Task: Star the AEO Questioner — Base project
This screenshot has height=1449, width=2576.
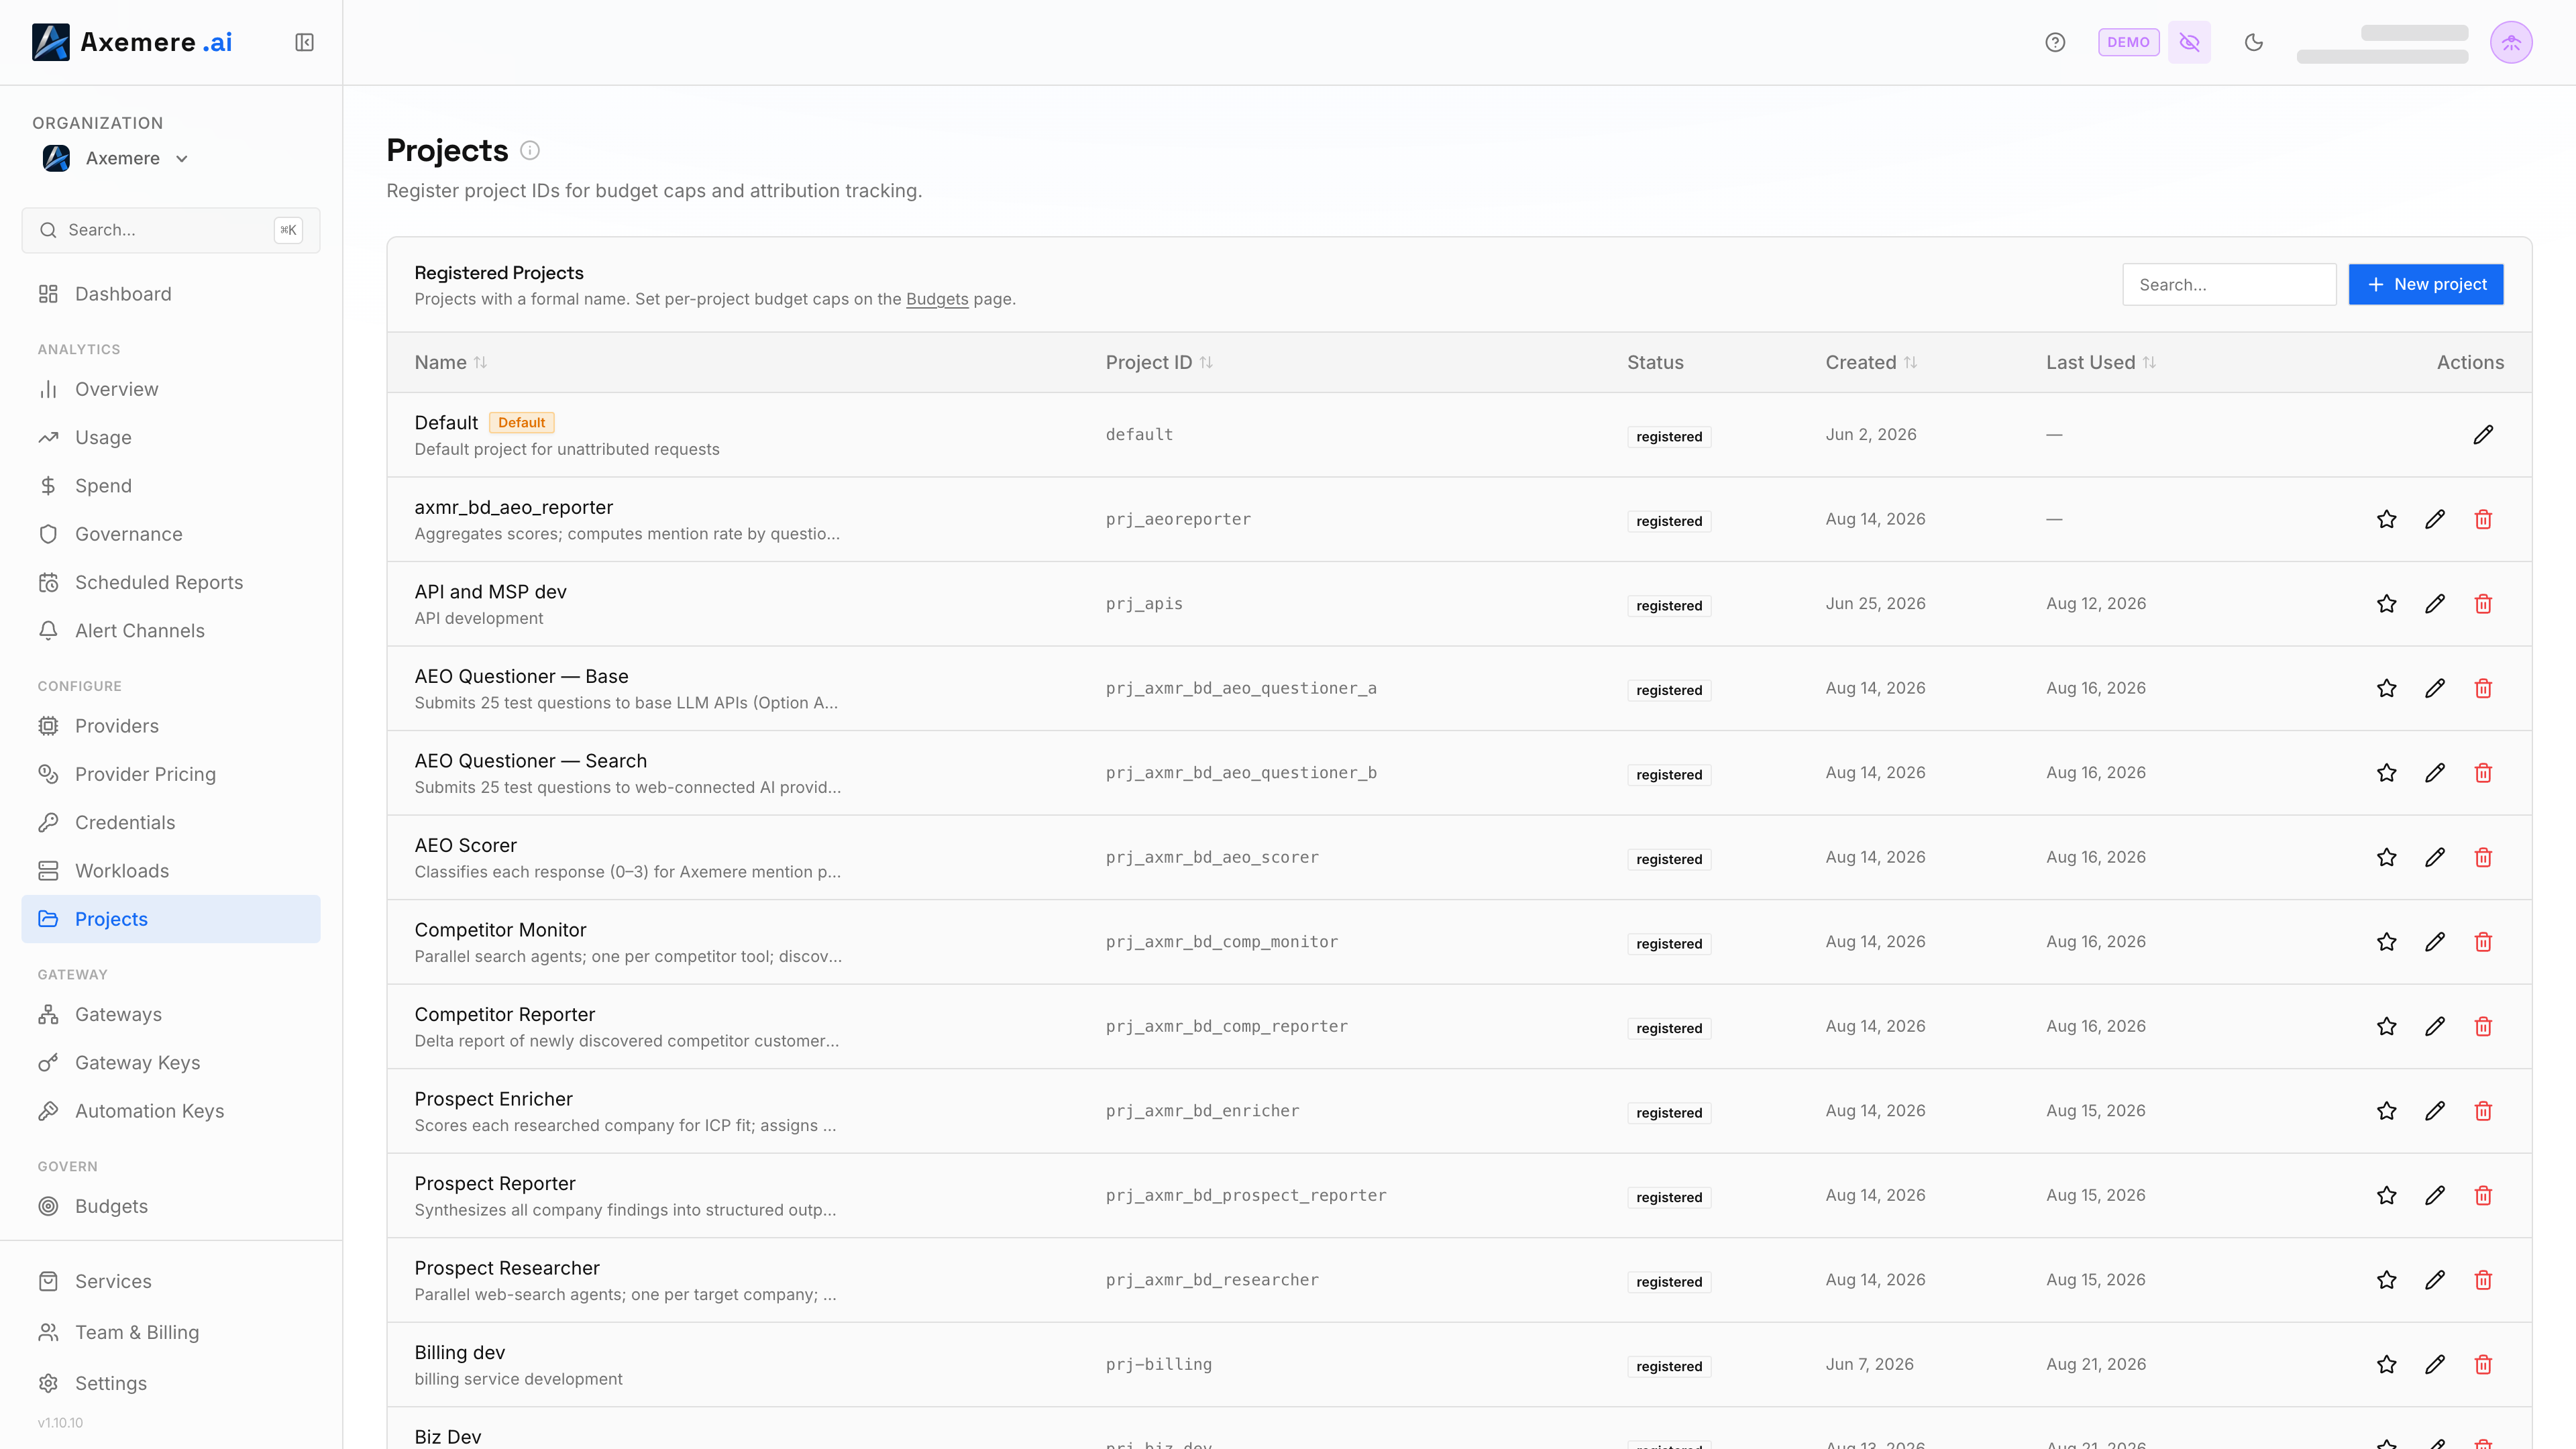Action: point(2387,688)
